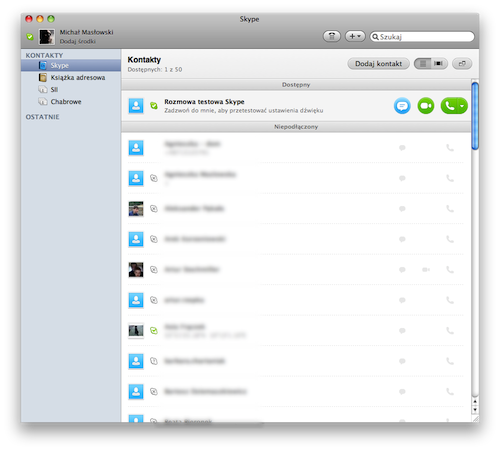Click the Michał Masłowski name in header
This screenshot has height=451, width=500.
tap(86, 32)
